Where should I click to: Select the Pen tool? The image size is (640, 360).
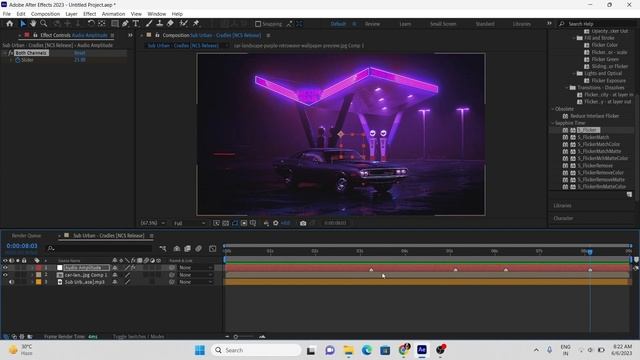click(x=125, y=24)
